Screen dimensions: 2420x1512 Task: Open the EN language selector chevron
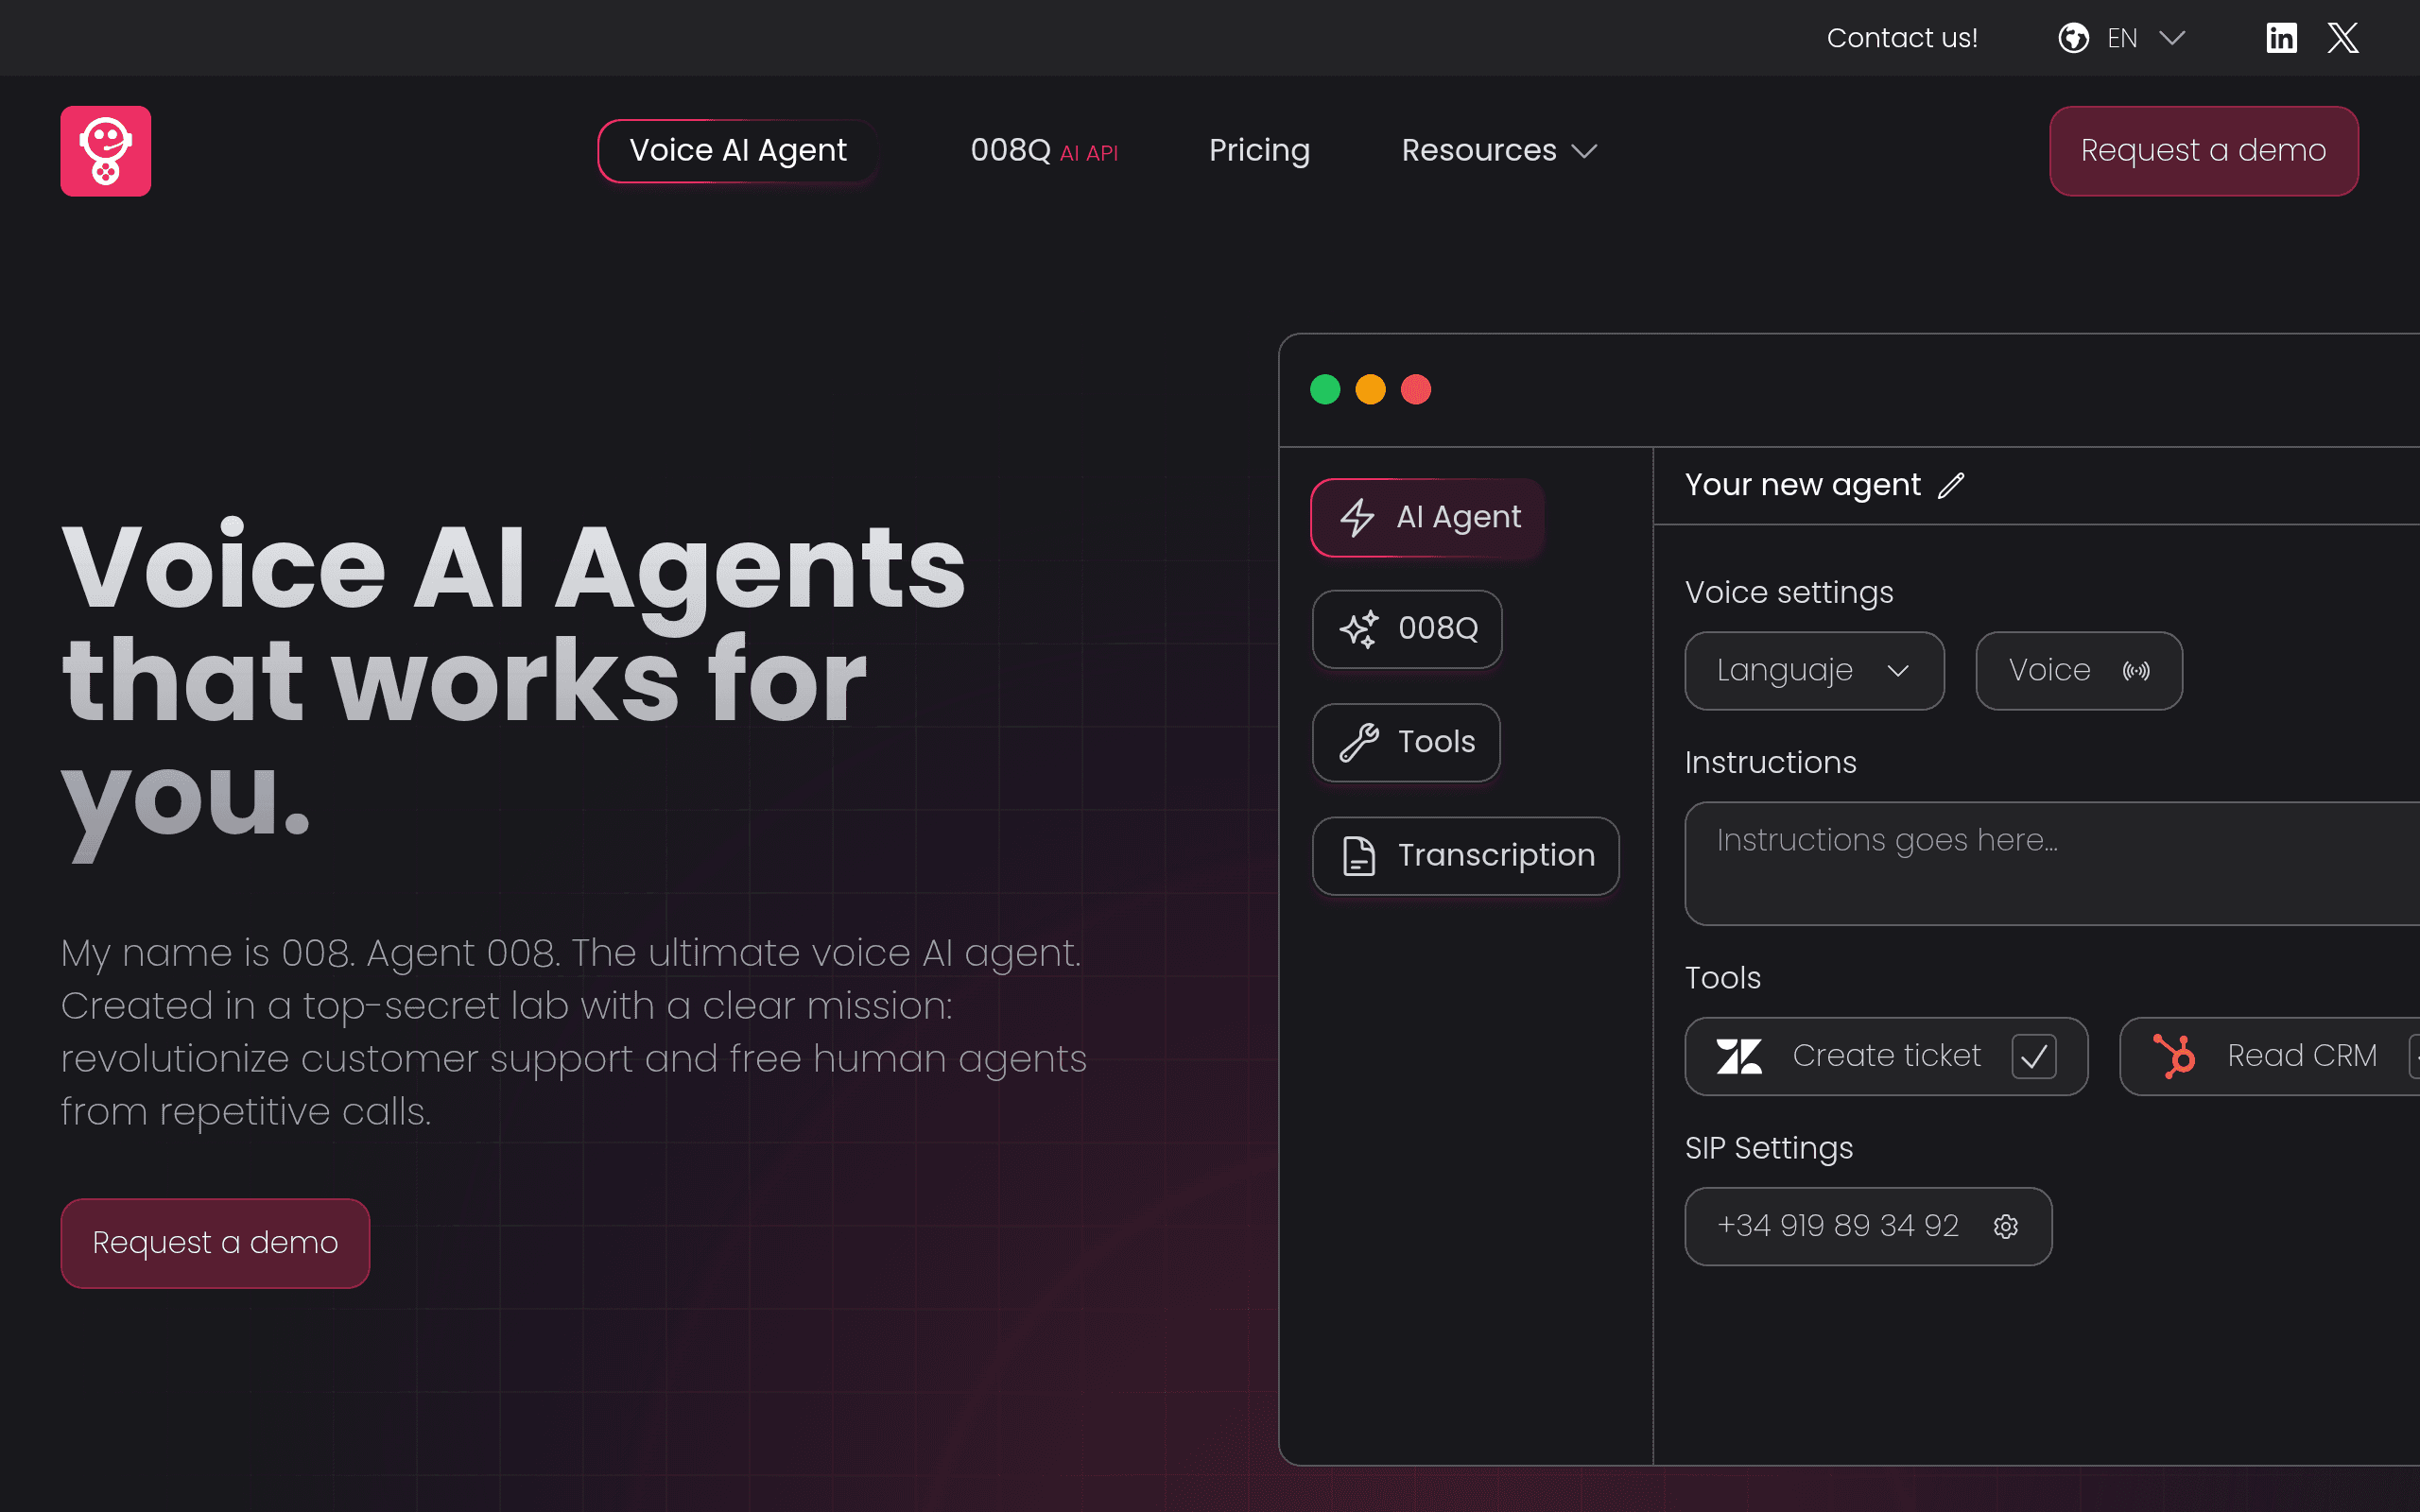pyautogui.click(x=2172, y=38)
